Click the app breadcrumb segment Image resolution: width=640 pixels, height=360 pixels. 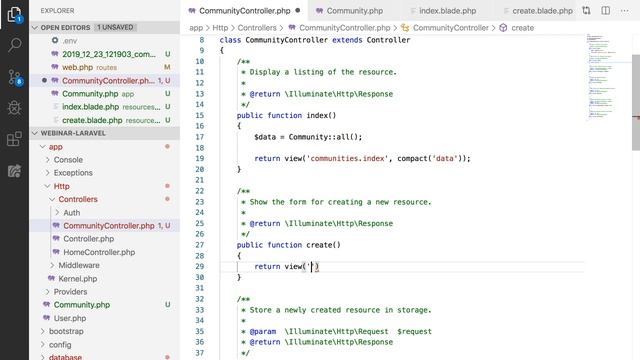coord(196,28)
